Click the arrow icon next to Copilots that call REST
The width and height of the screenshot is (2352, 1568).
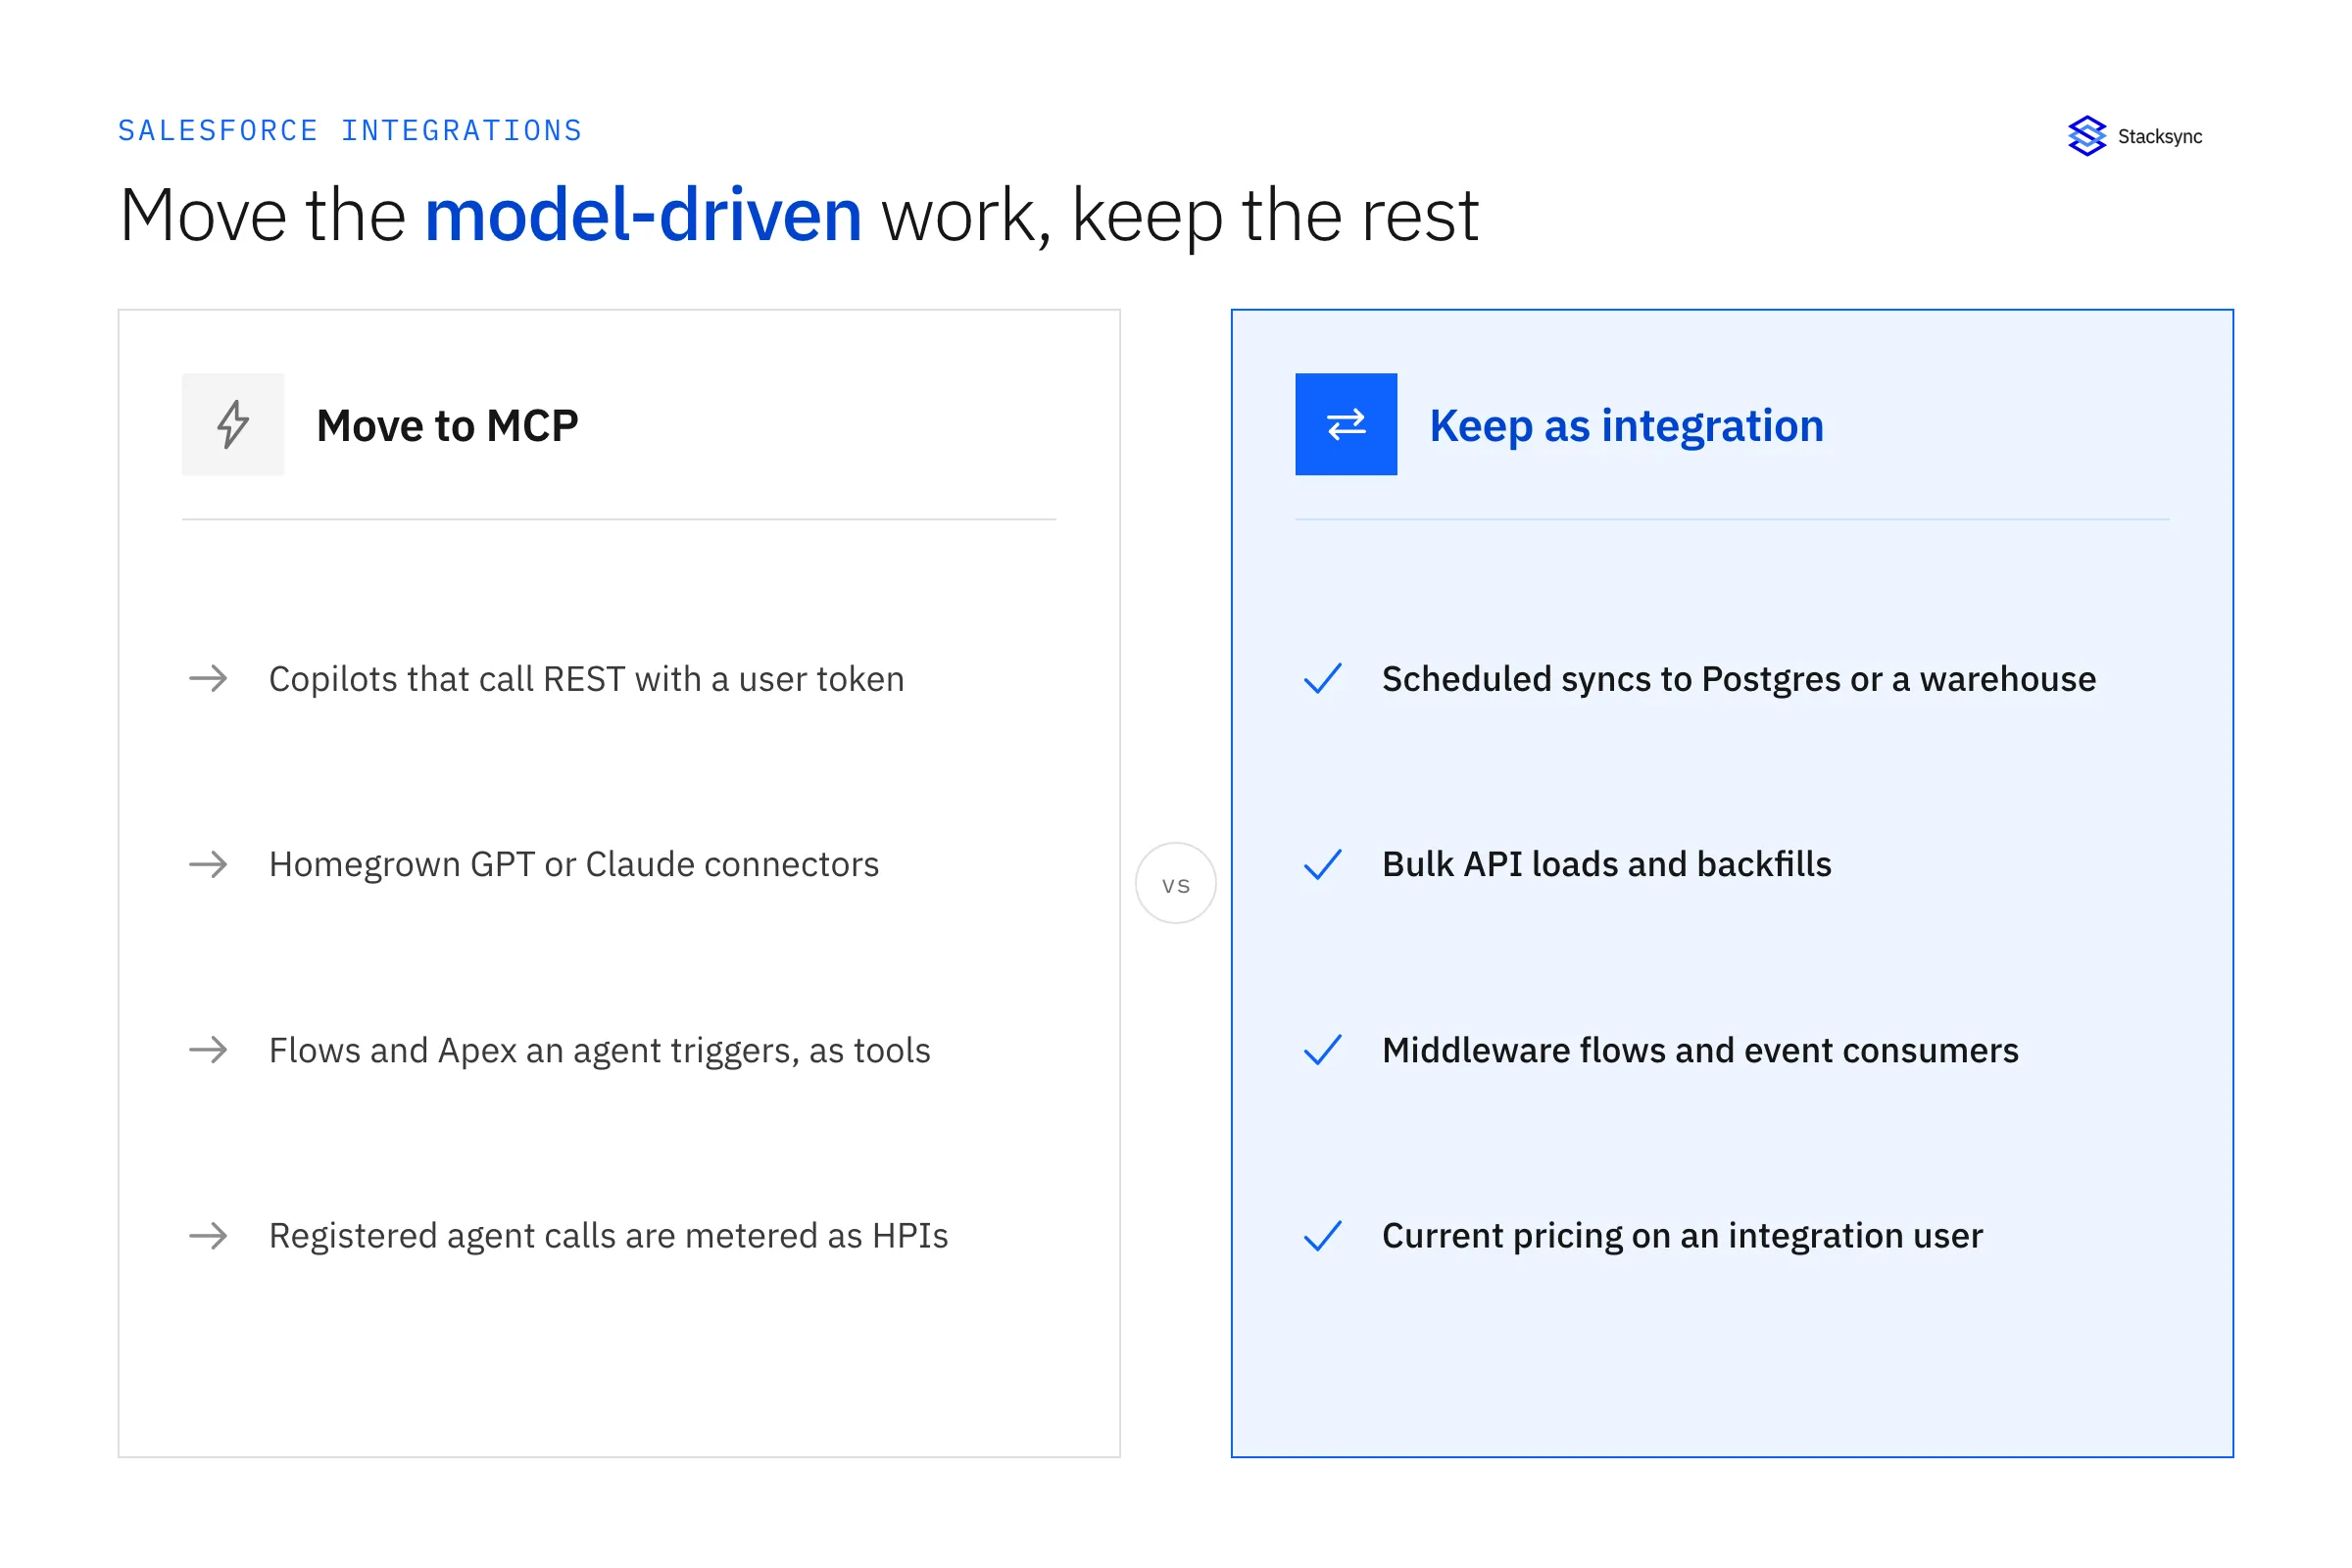208,679
